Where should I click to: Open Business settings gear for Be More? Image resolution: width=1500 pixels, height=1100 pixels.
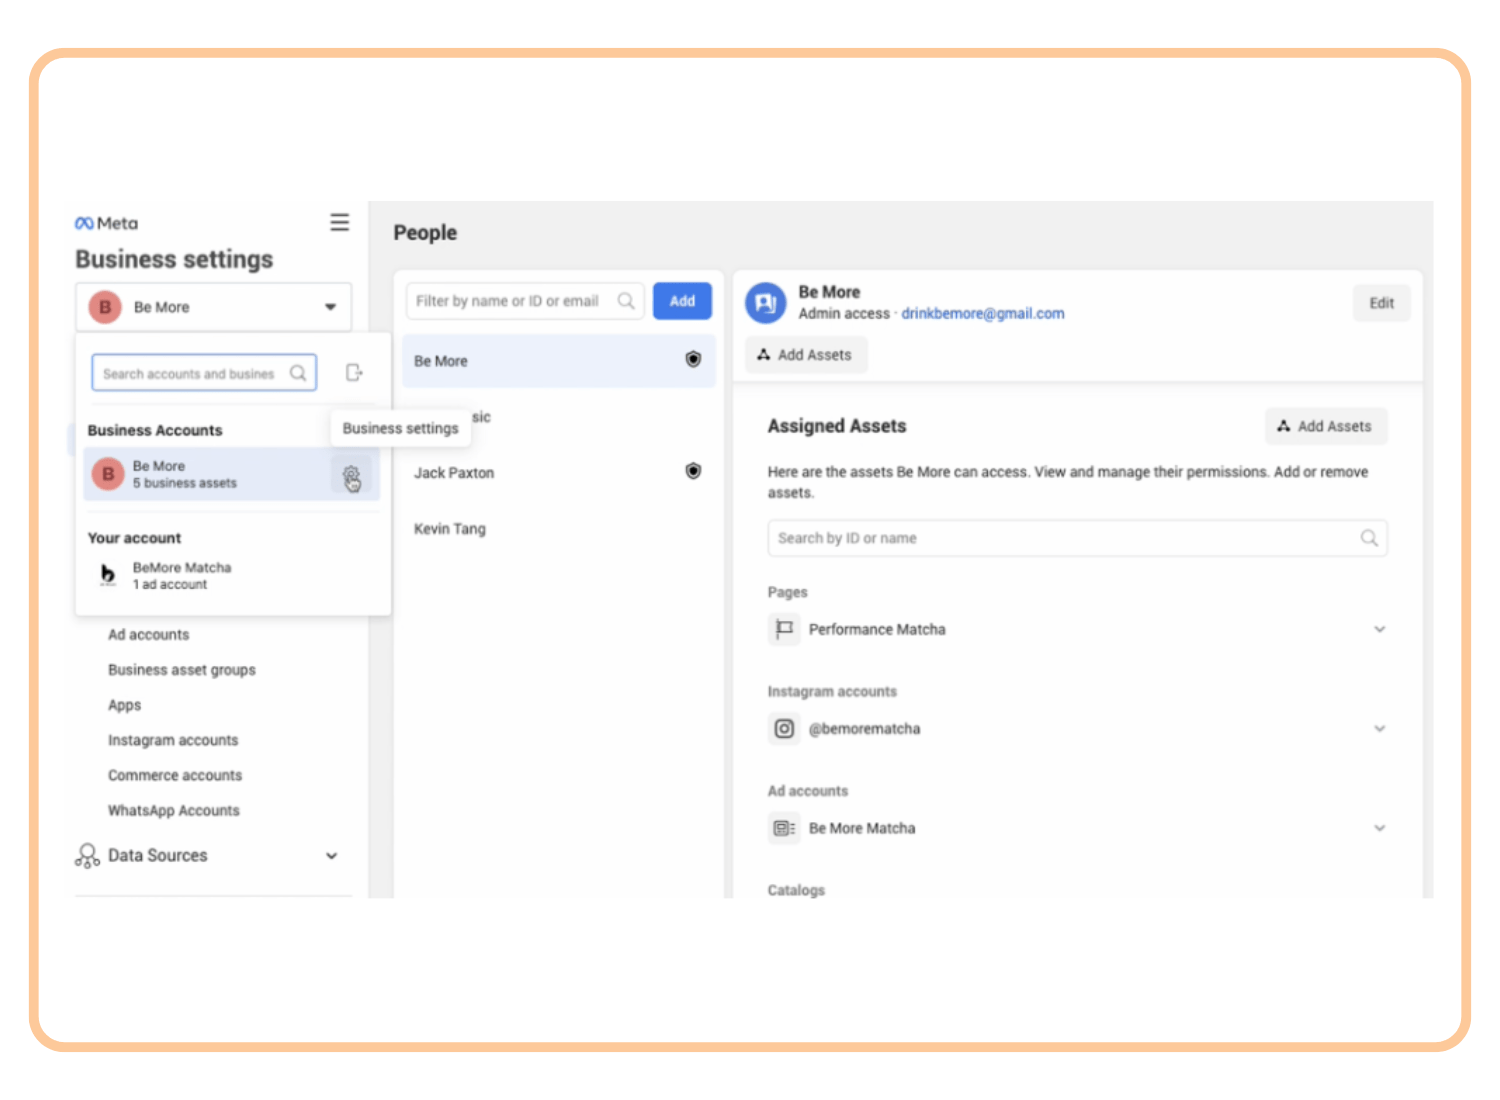click(x=351, y=475)
